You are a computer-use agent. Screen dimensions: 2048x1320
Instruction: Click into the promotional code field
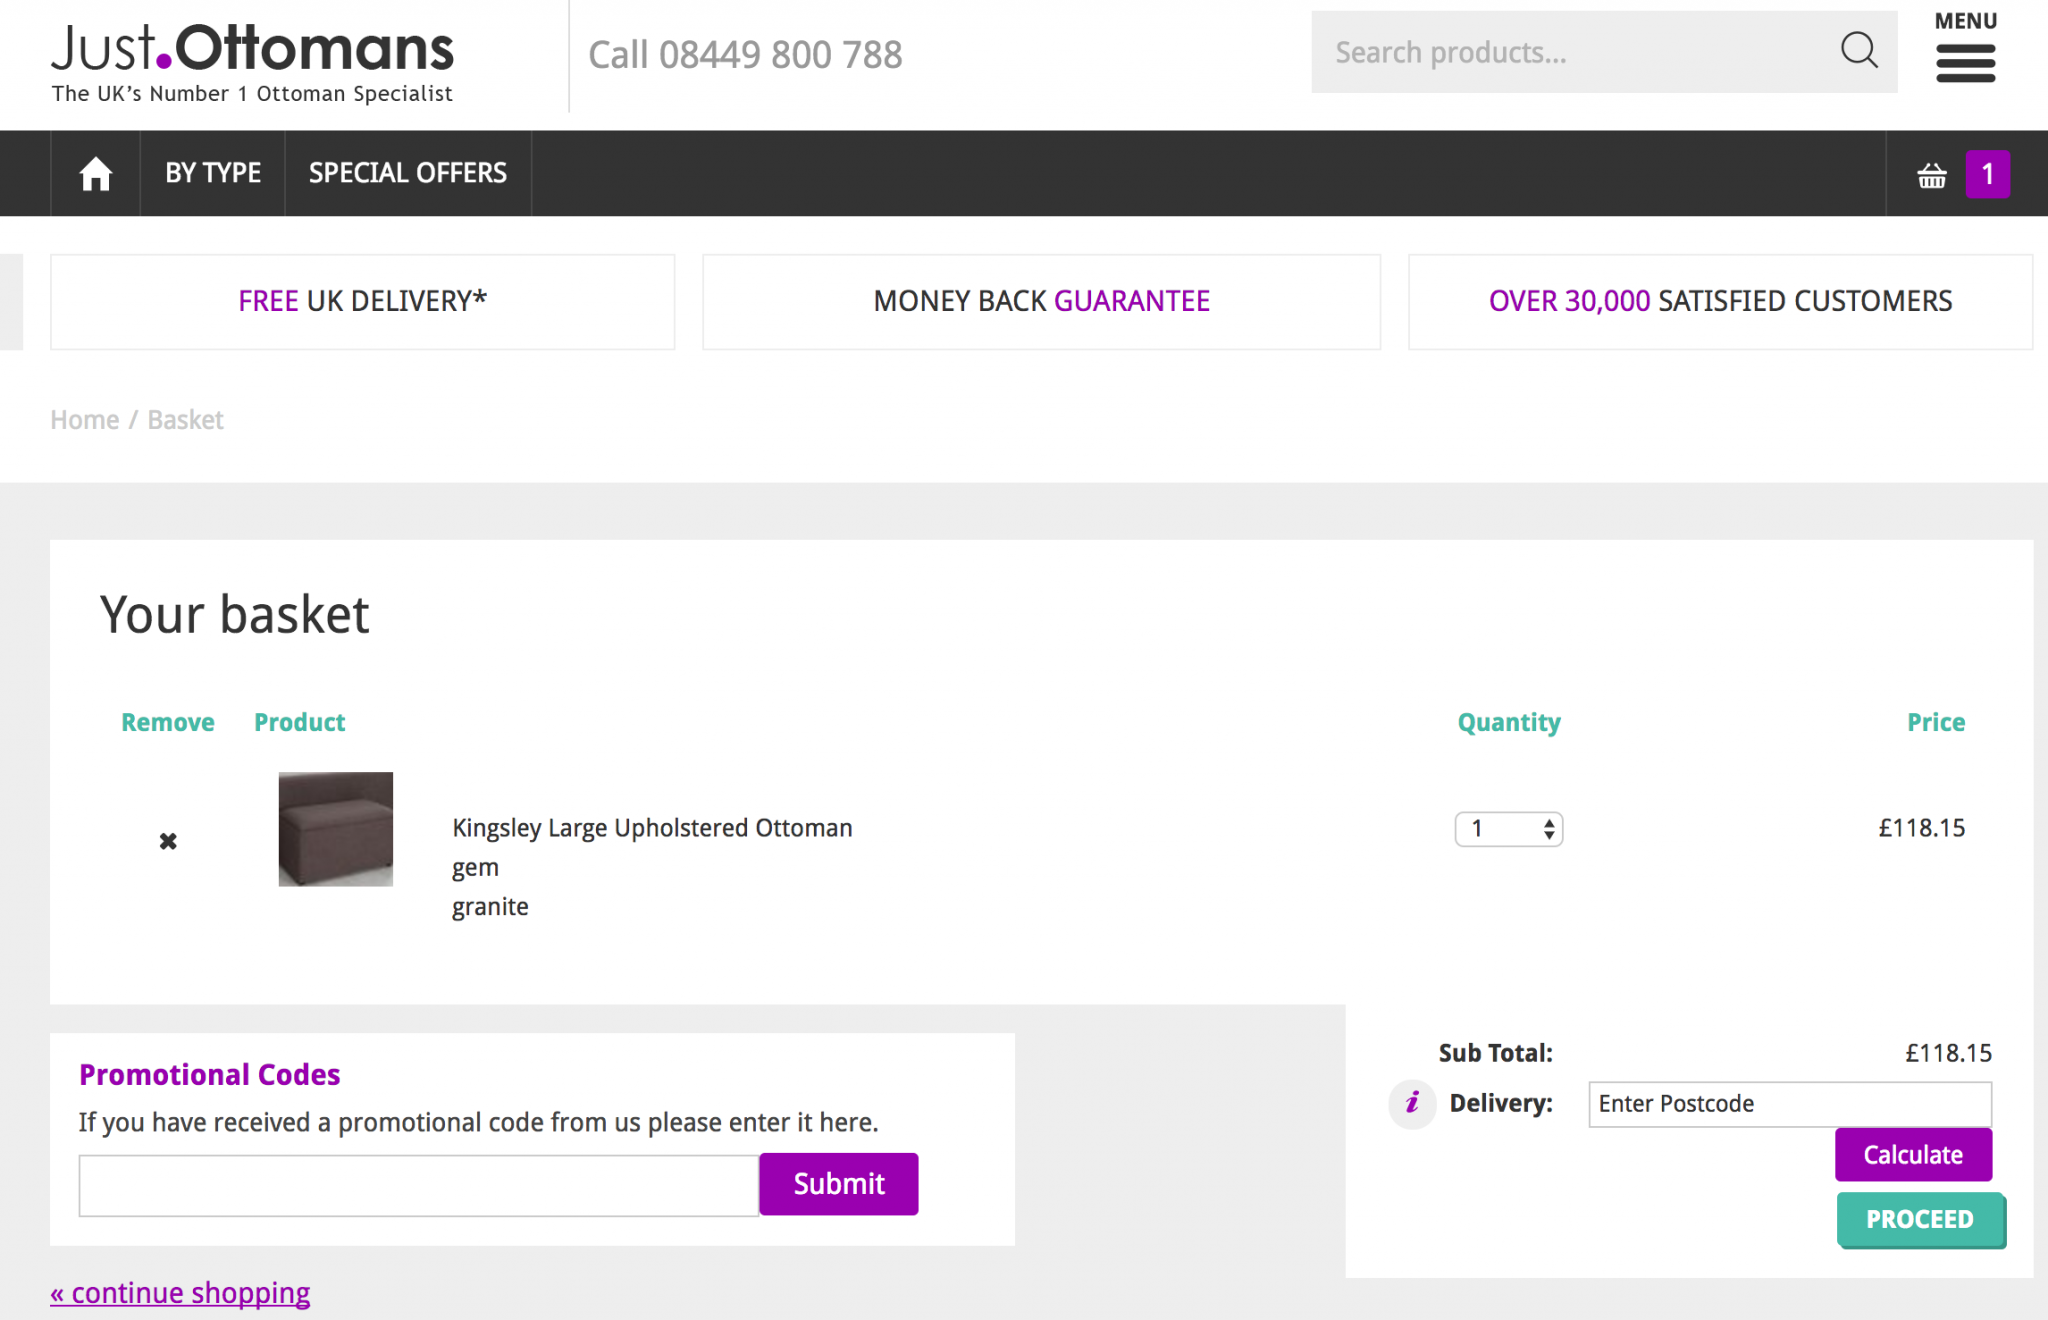tap(418, 1185)
